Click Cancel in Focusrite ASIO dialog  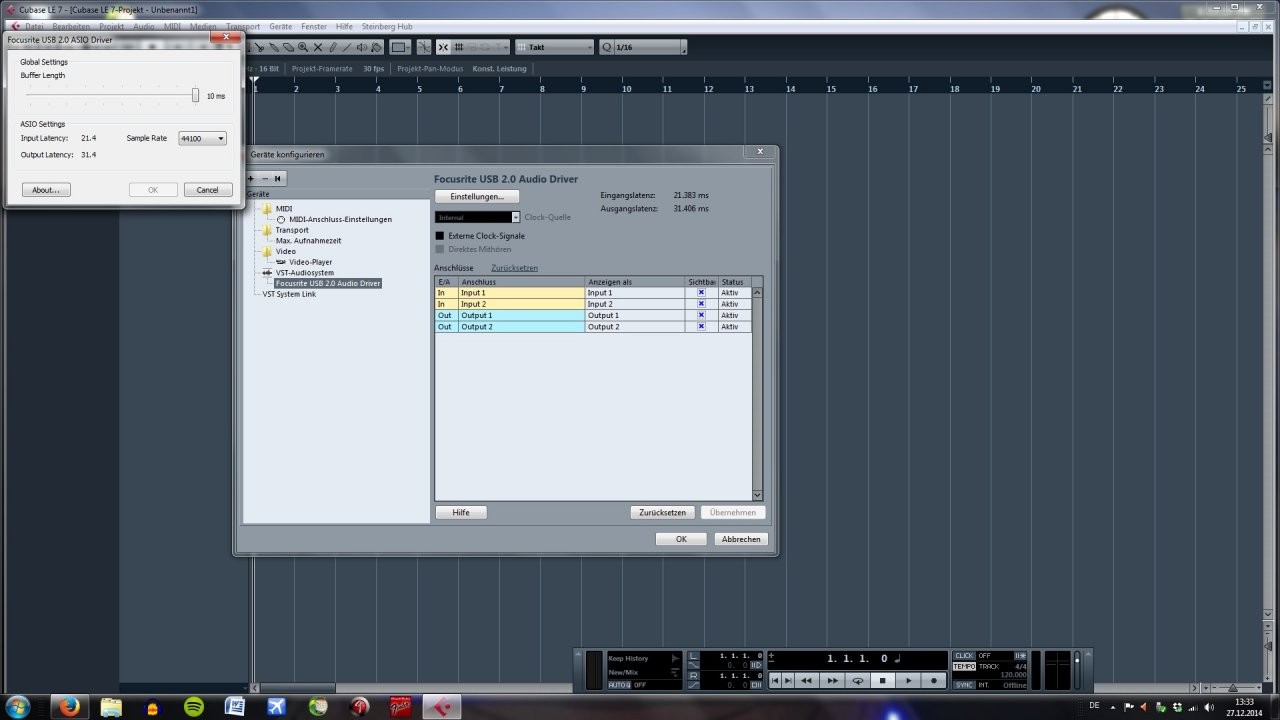(207, 190)
